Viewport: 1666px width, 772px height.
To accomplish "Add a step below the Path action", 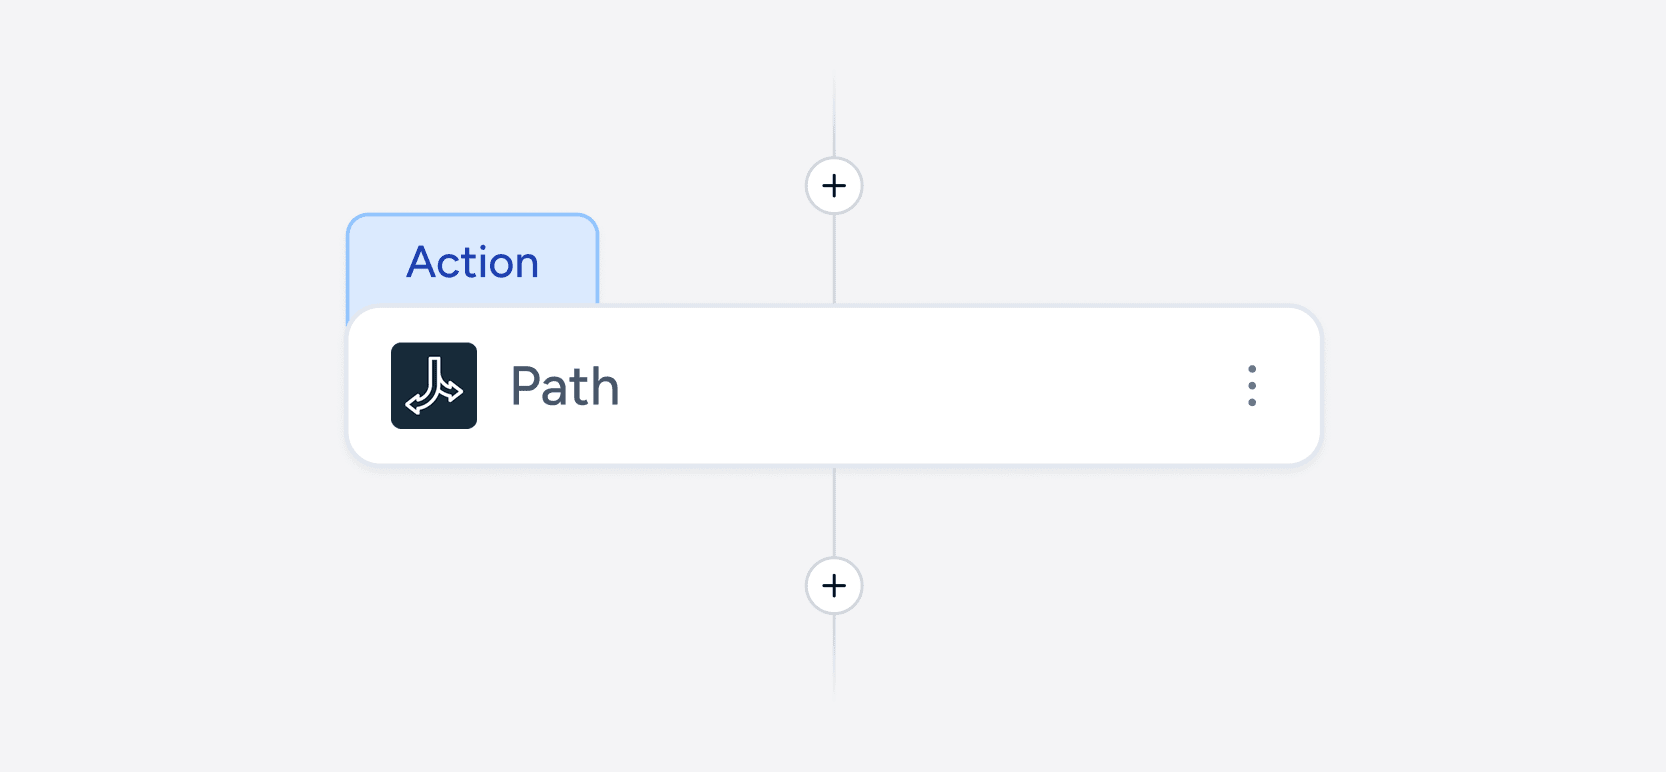I will point(834,586).
